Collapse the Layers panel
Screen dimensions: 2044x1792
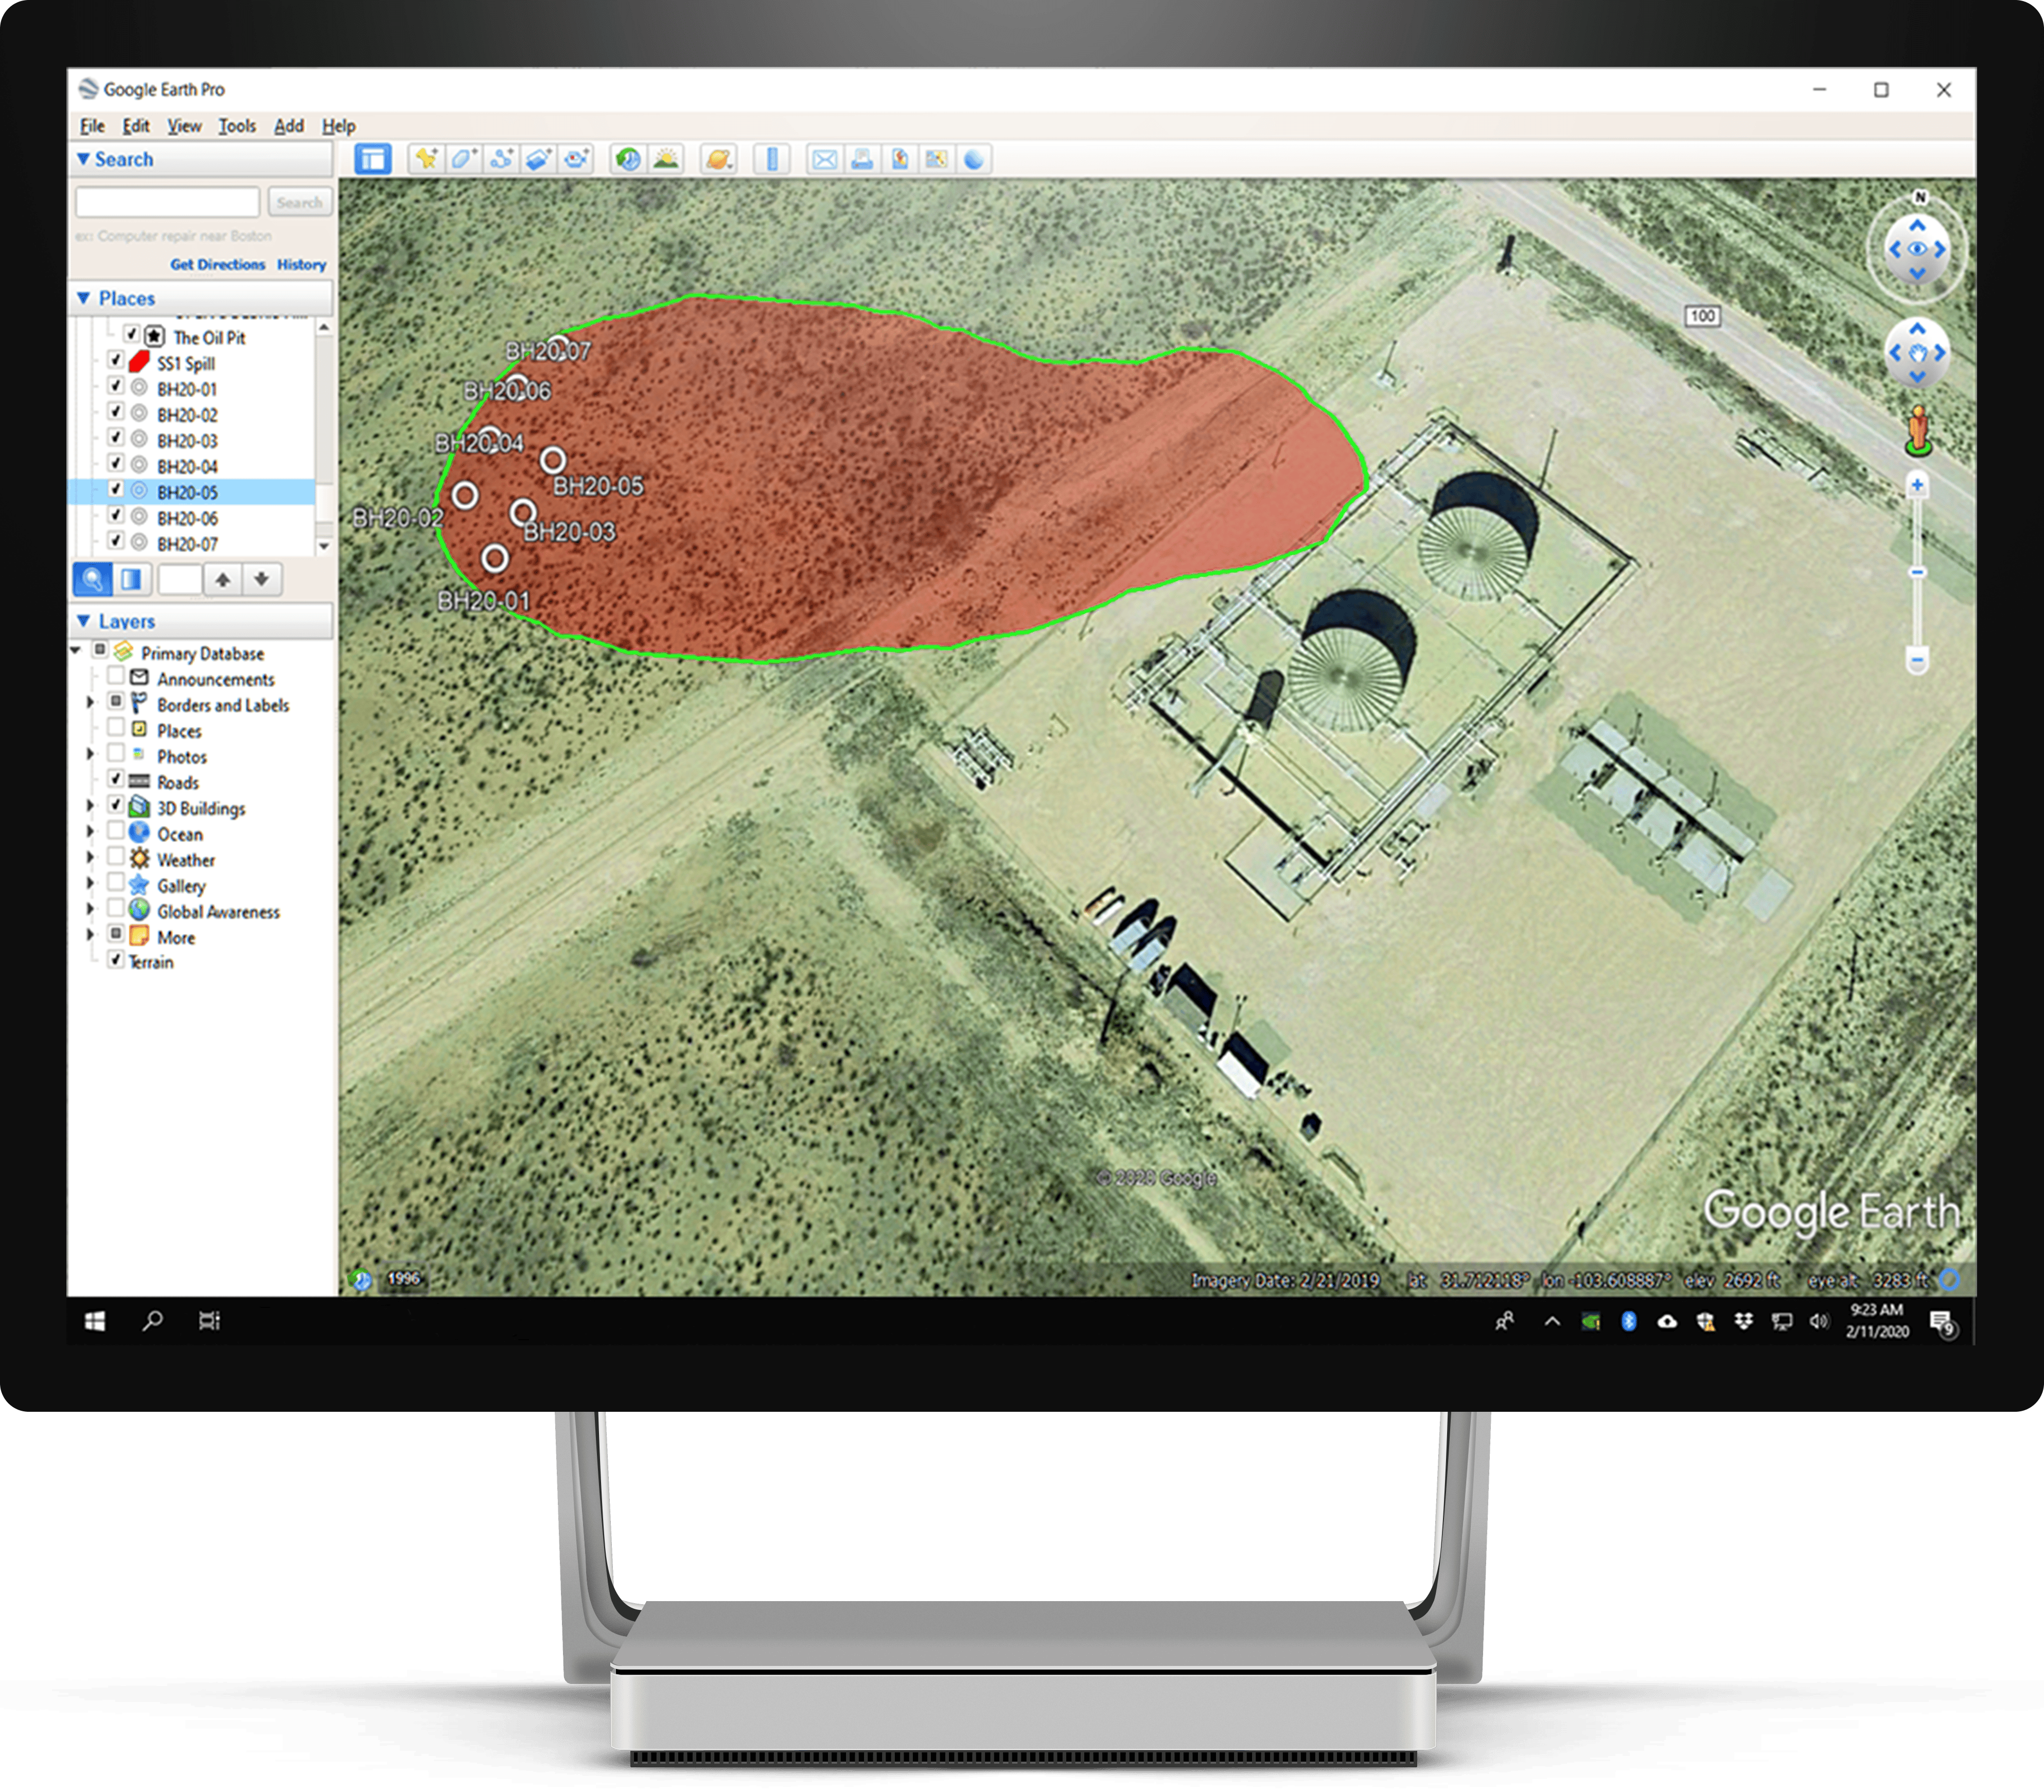(84, 621)
